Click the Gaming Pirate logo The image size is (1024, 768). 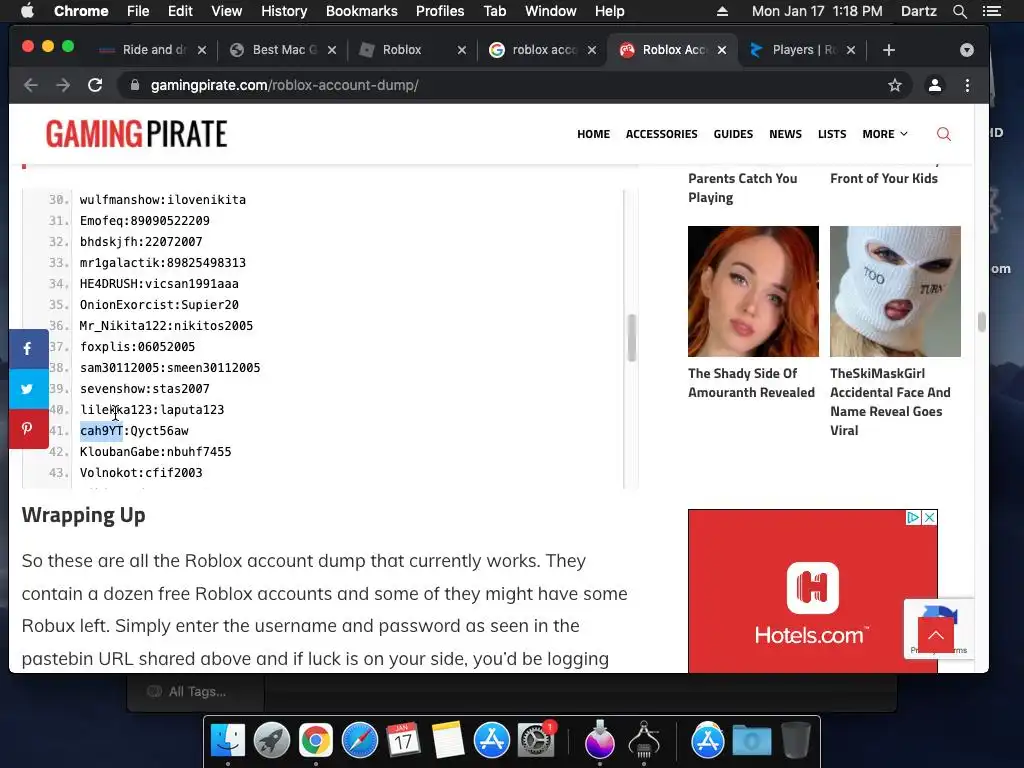click(x=136, y=134)
